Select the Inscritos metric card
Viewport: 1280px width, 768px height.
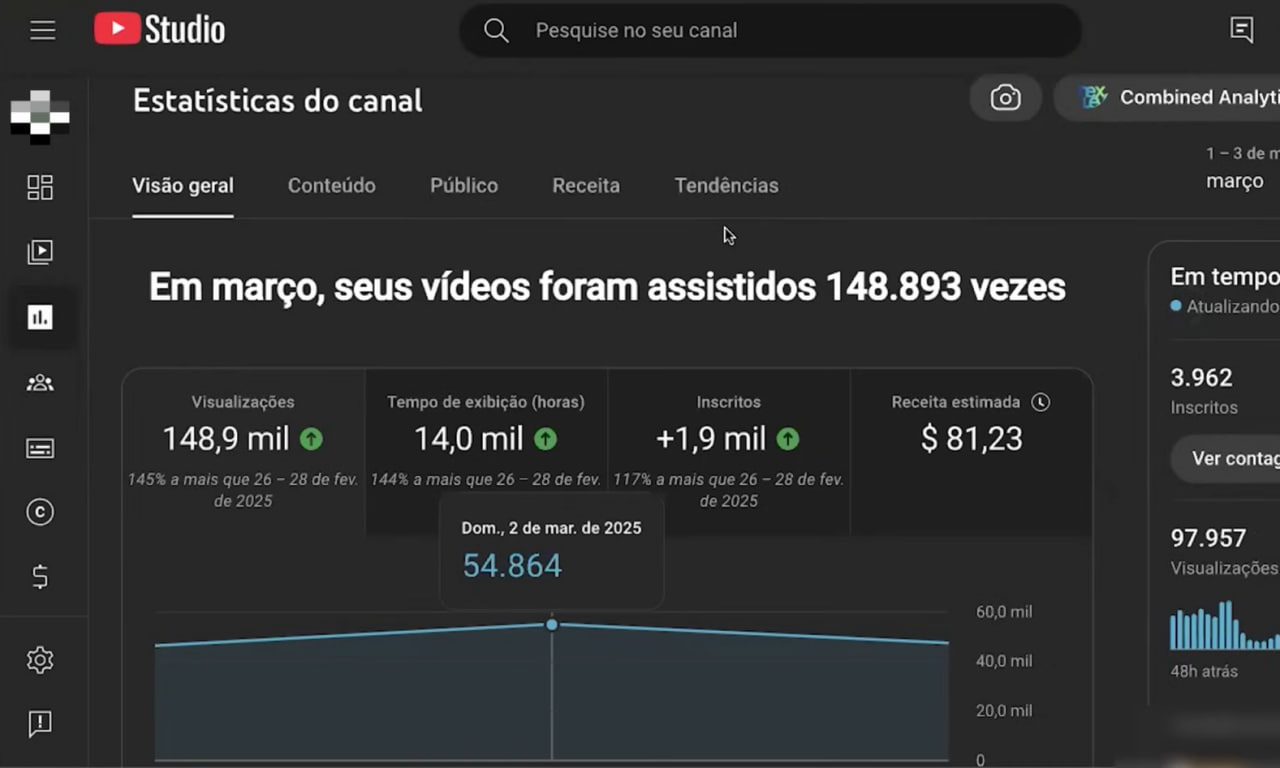[729, 452]
